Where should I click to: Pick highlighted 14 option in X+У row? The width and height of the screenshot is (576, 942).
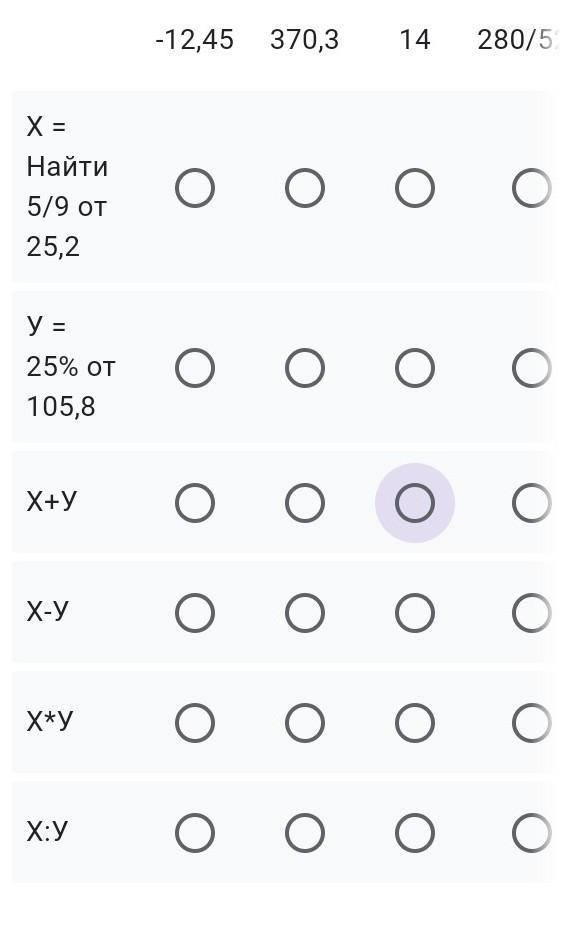click(x=414, y=503)
